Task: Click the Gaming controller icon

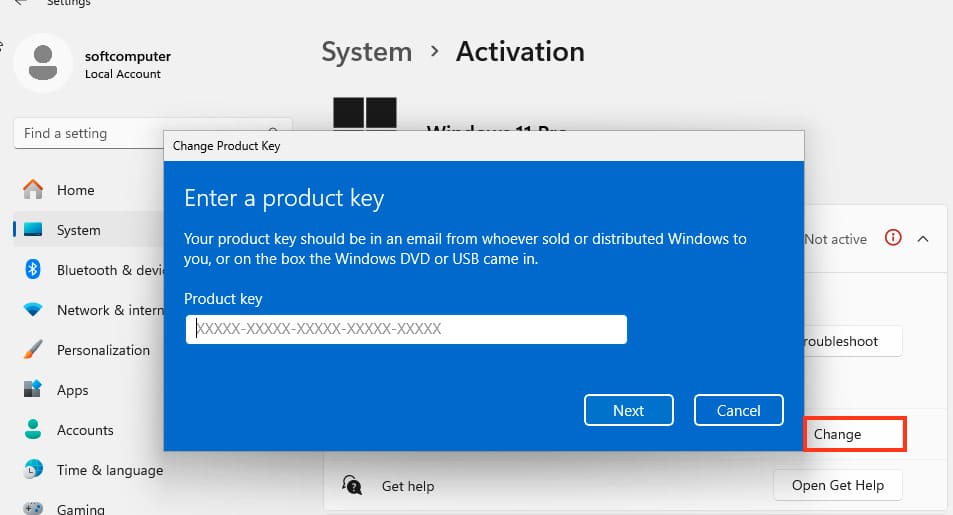Action: 33,508
